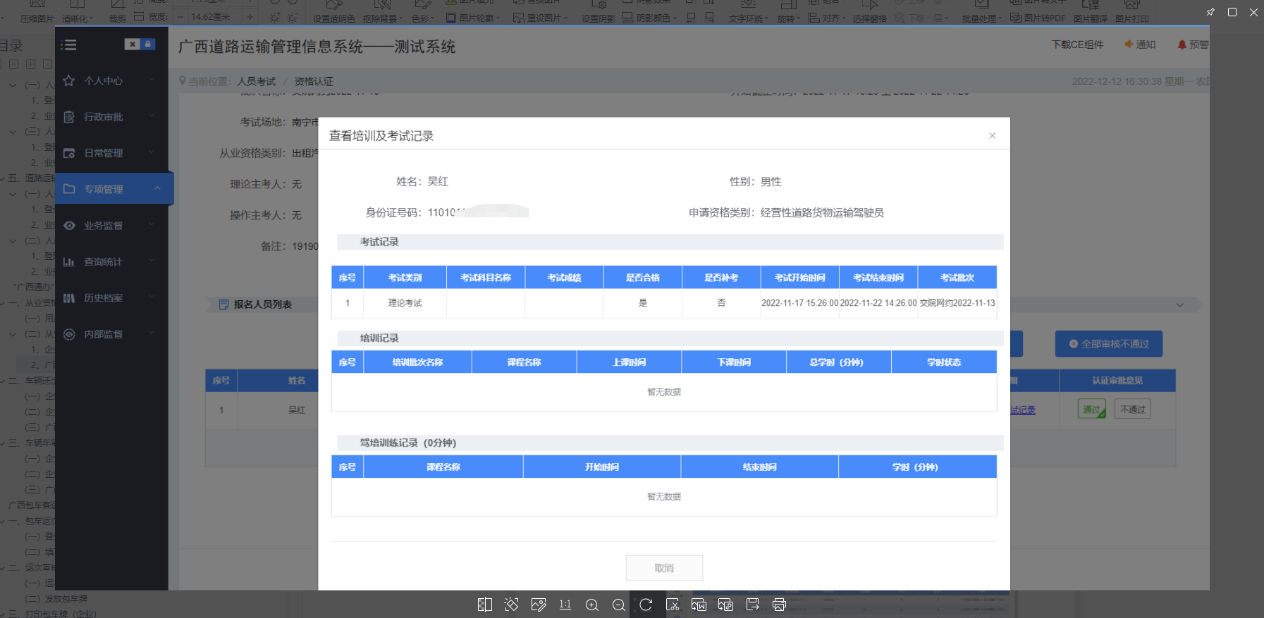Viewport: 1264px width, 618px height.
Task: Click the crop scissors icon in bottom toolbar
Action: click(673, 604)
